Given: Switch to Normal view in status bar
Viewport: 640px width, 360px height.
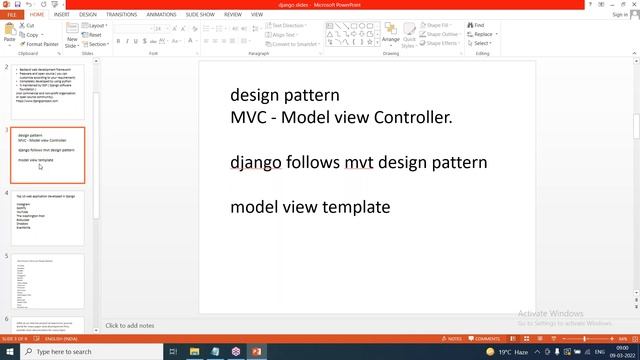Looking at the screenshot, I should point(513,339).
